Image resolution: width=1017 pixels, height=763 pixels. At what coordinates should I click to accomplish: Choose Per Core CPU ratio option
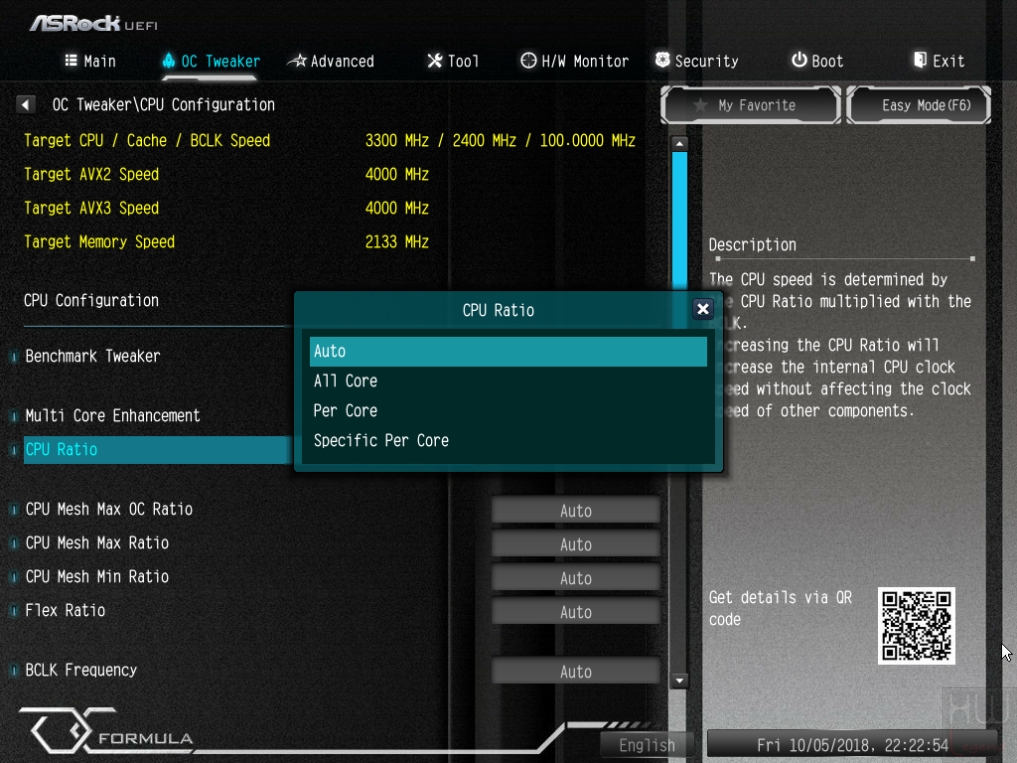click(508, 411)
